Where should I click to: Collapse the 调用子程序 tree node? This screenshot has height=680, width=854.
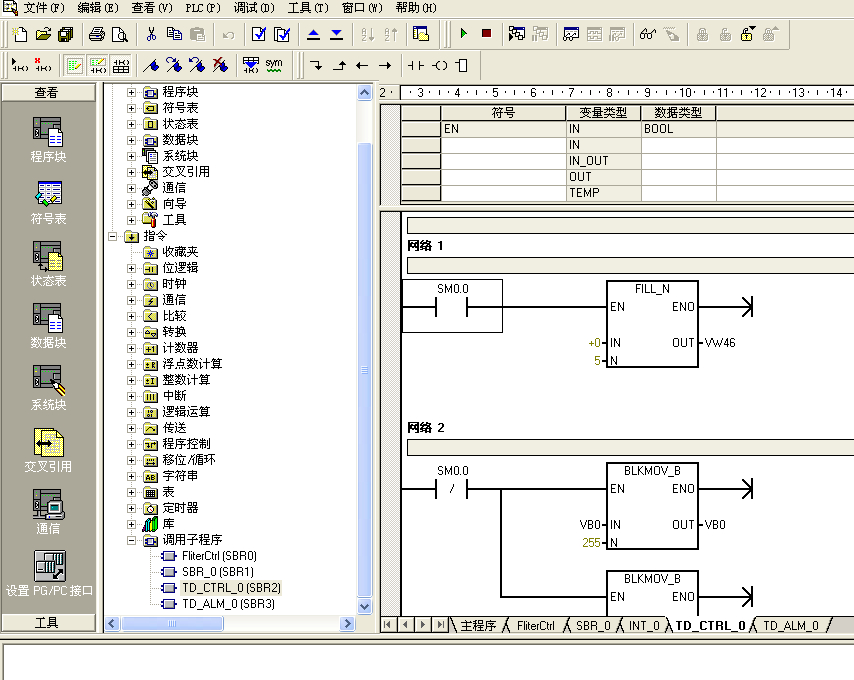click(x=132, y=540)
